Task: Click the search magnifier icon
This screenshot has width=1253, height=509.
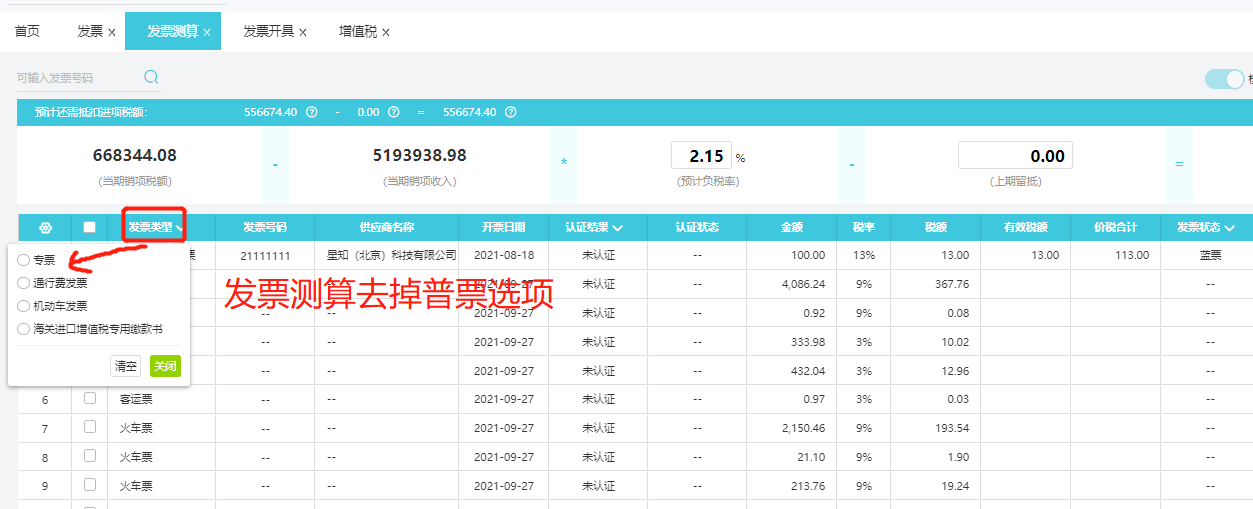Action: [x=151, y=77]
